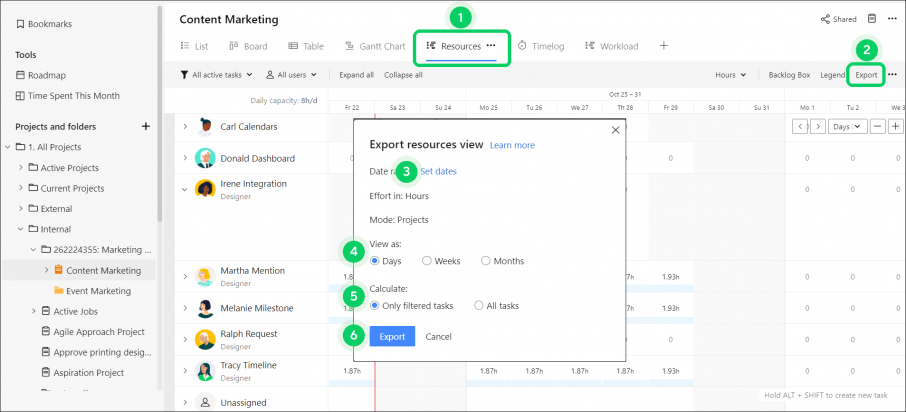The image size is (906, 412).
Task: Select the Months radio button
Action: pyautogui.click(x=485, y=261)
